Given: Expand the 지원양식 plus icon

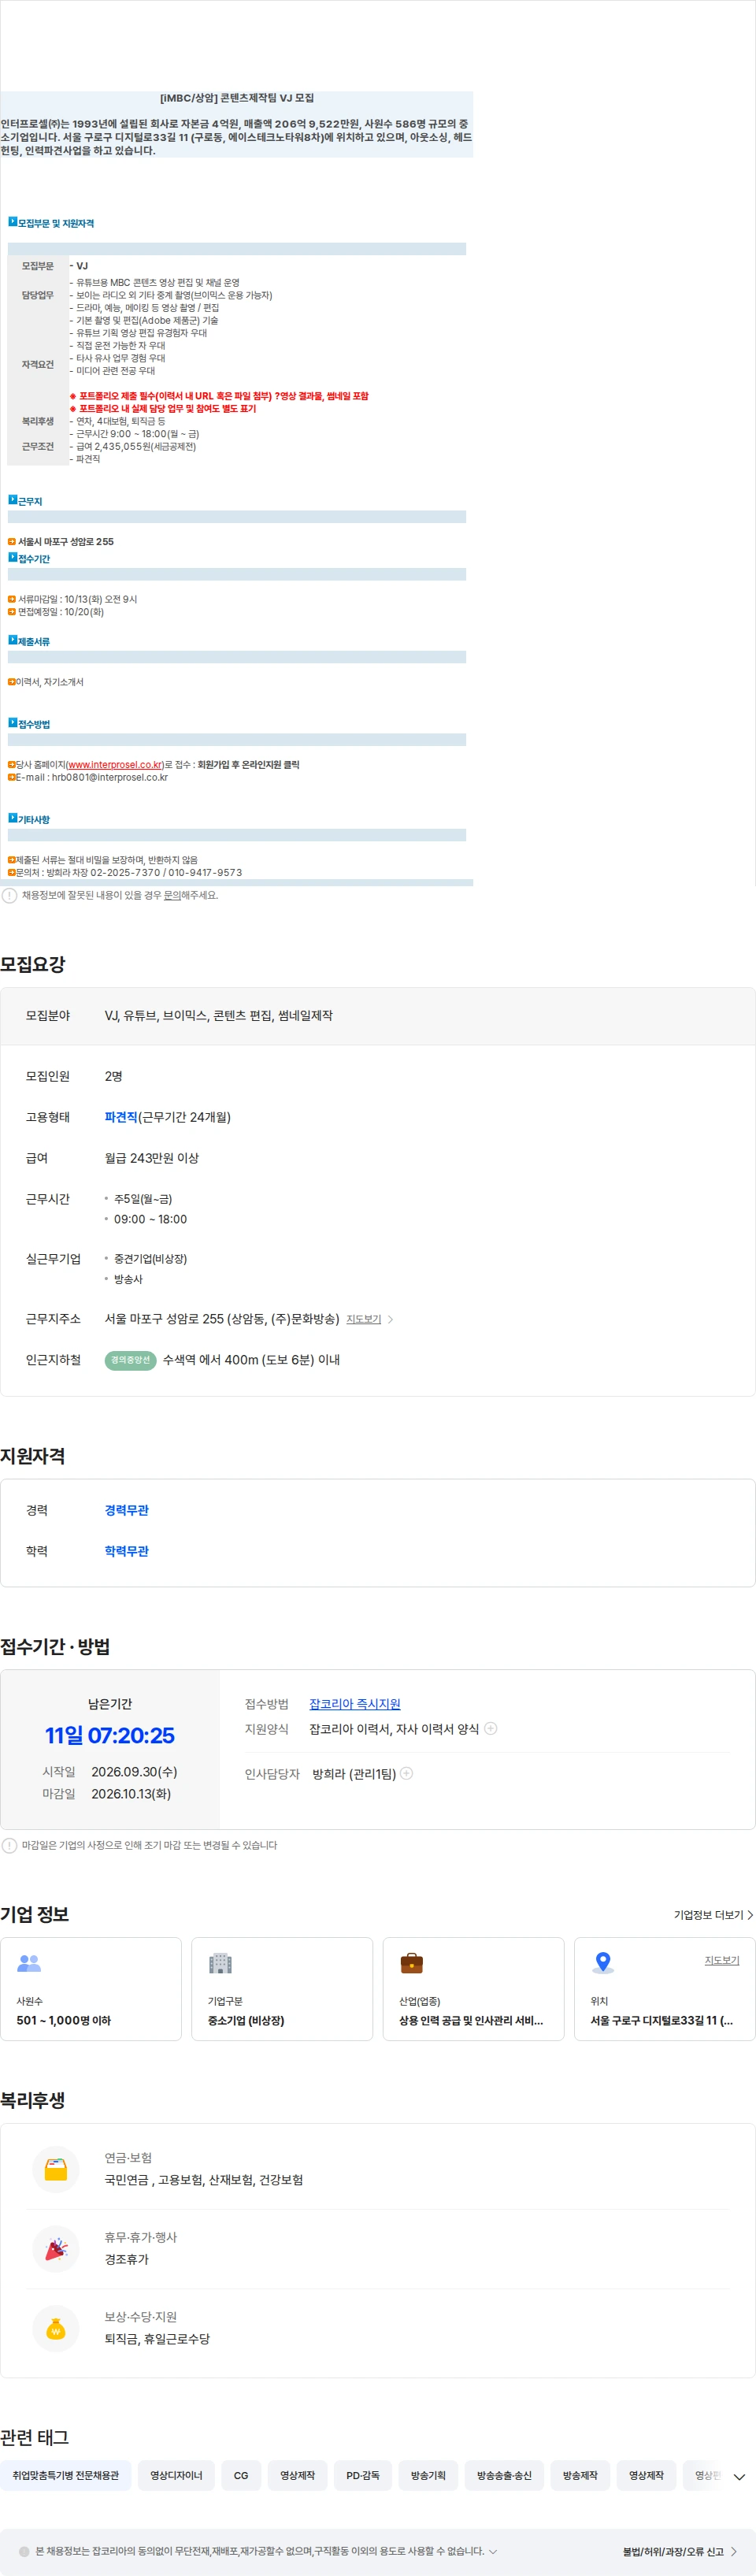Looking at the screenshot, I should pyautogui.click(x=491, y=1728).
